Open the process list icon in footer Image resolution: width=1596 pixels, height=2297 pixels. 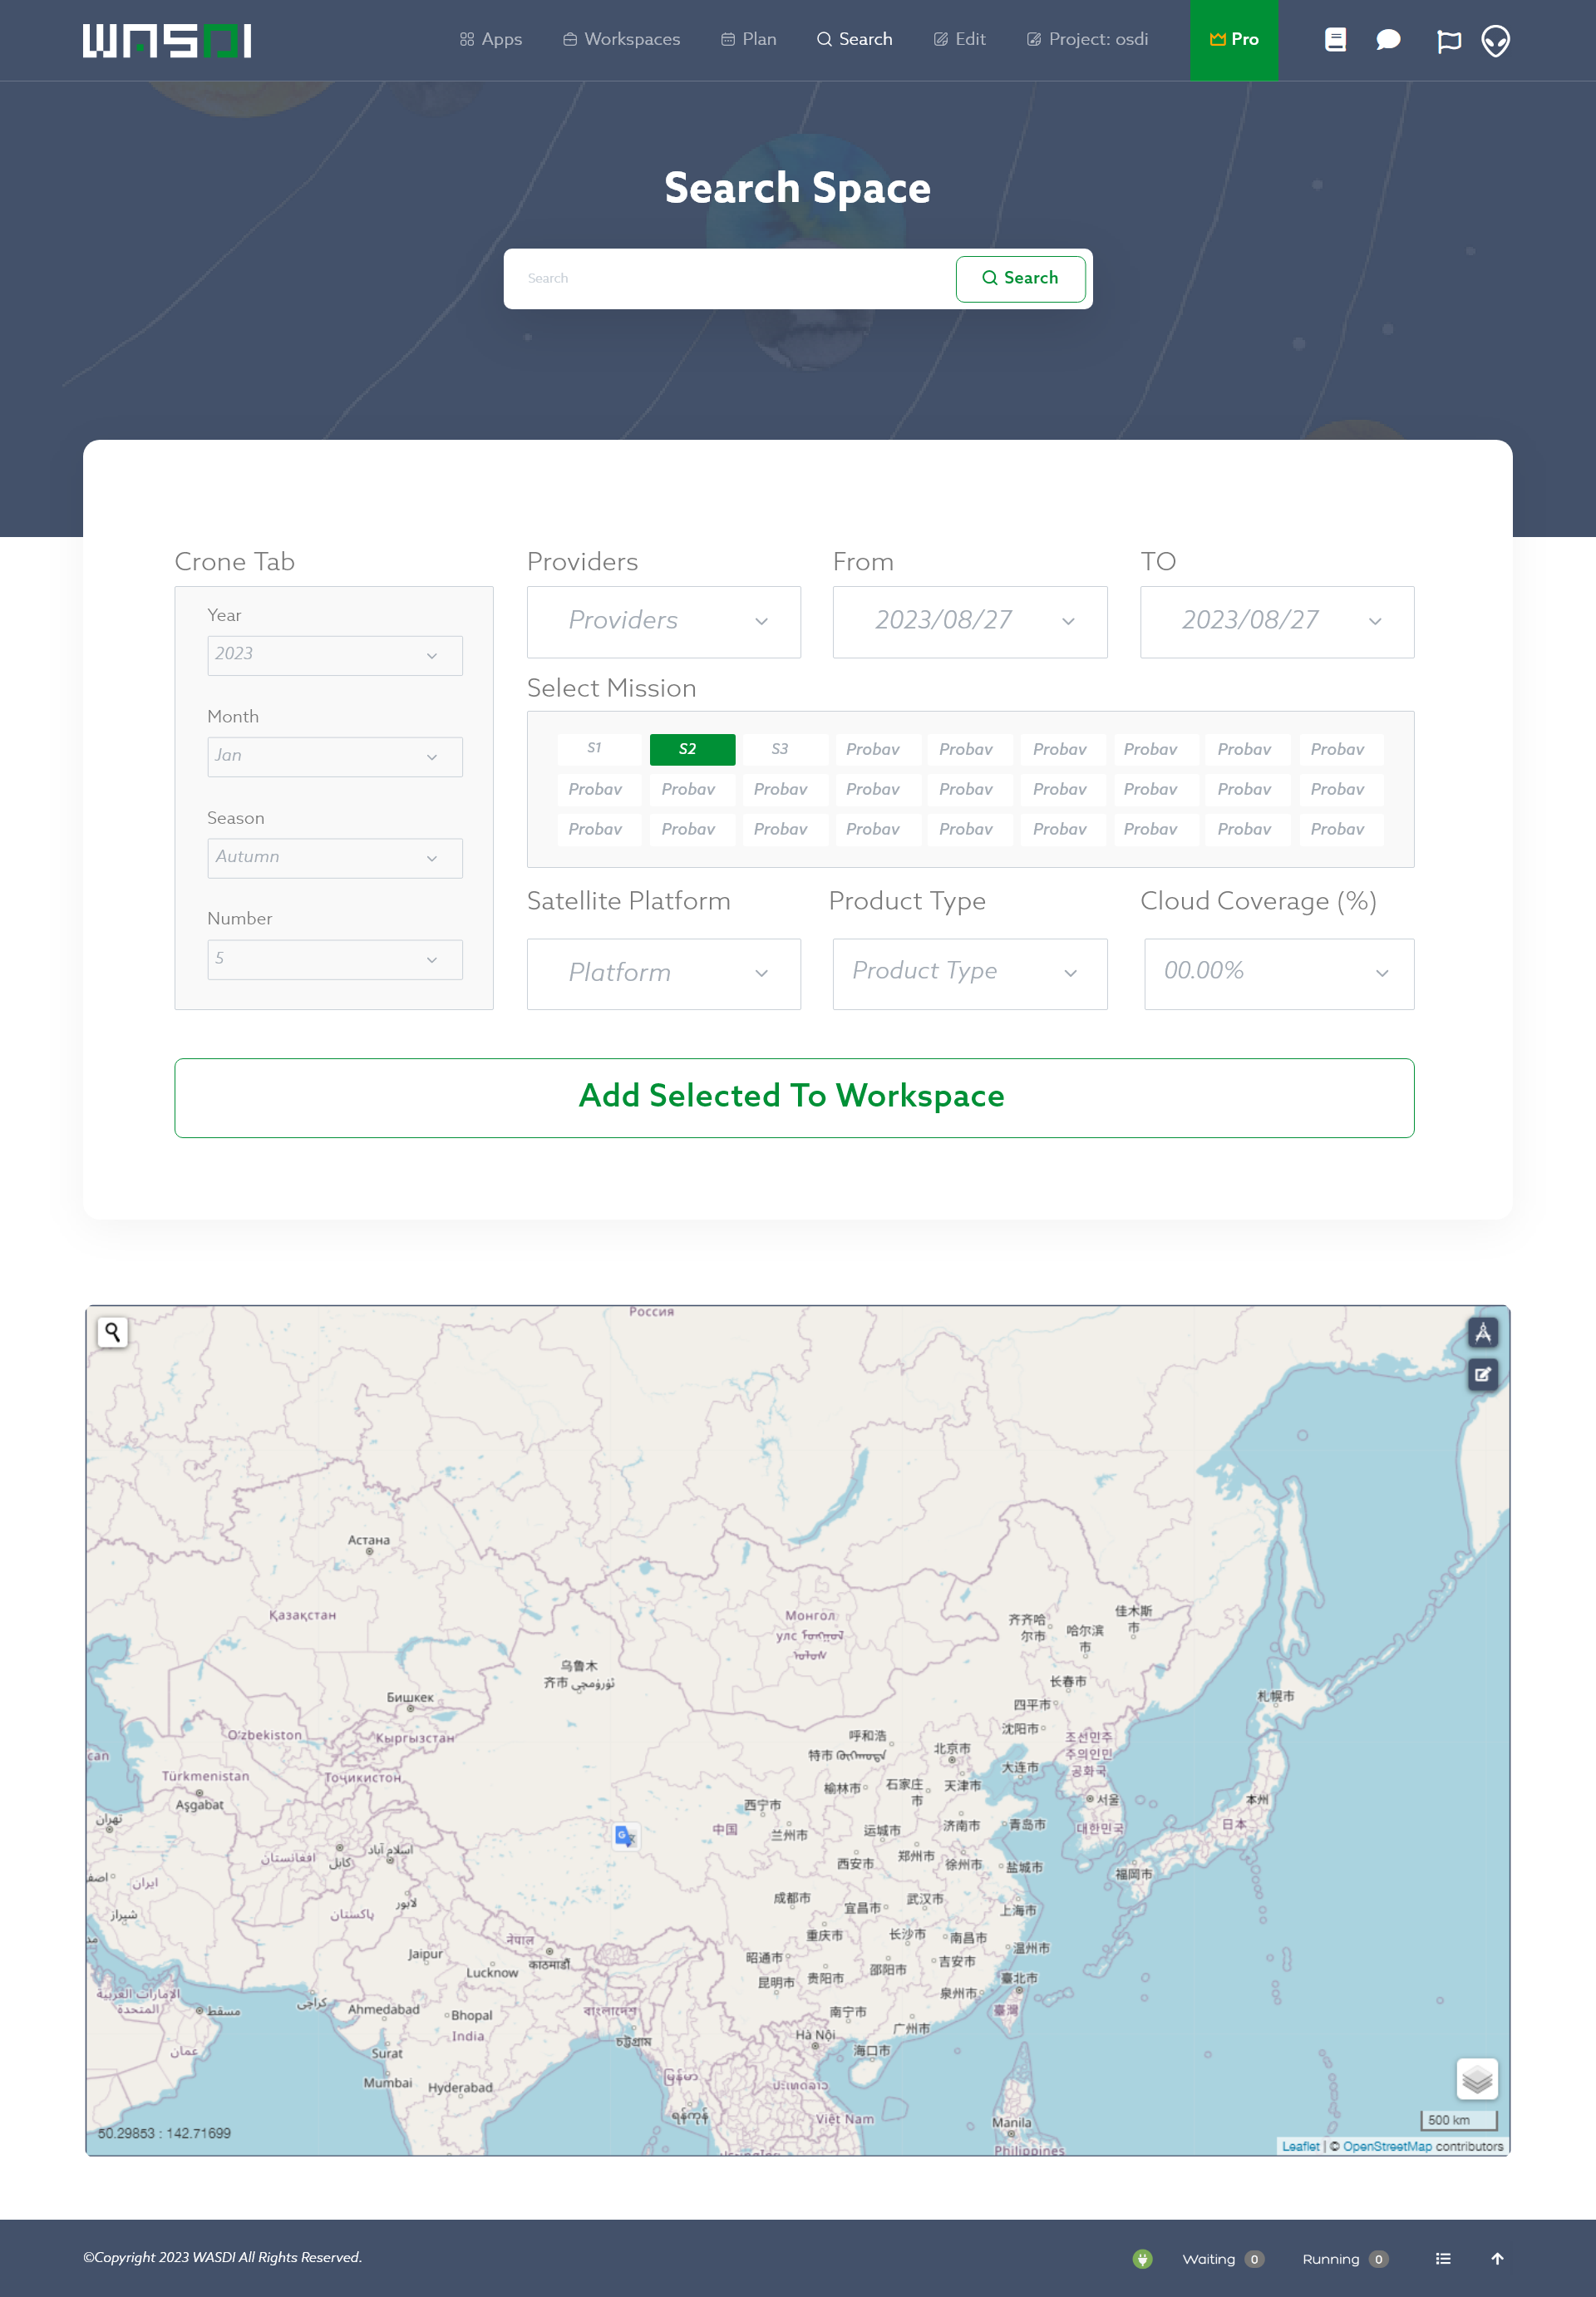coord(1443,2258)
